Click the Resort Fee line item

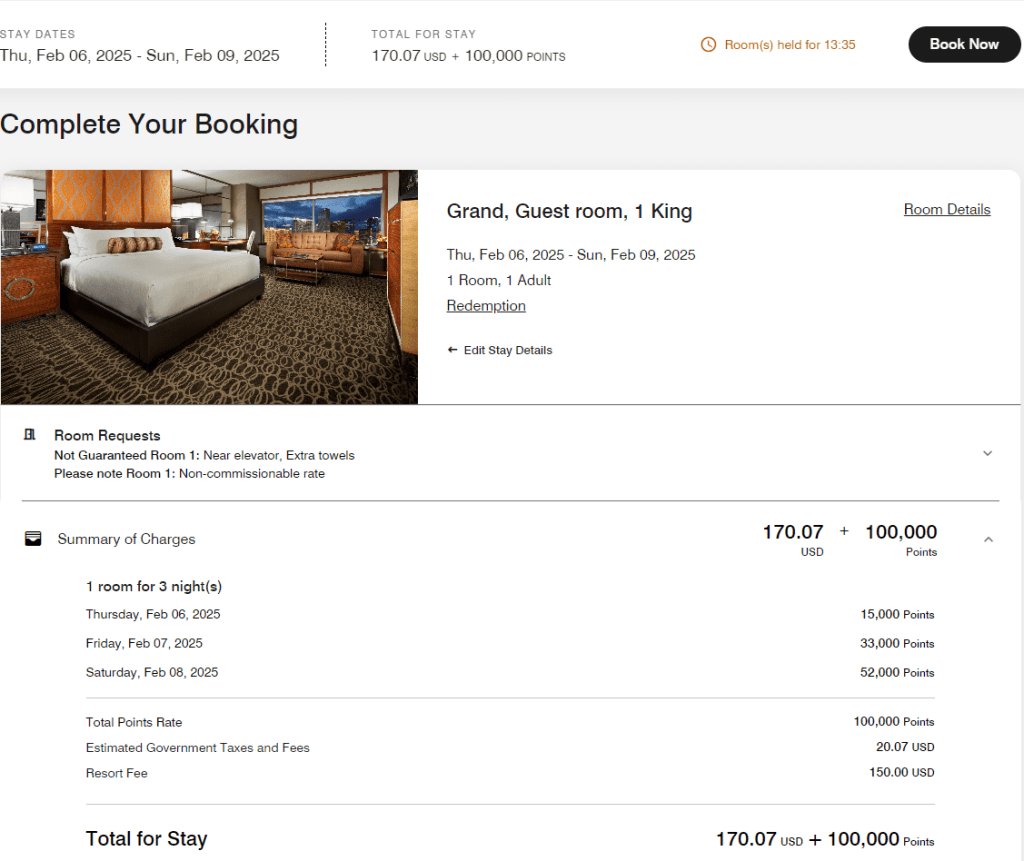click(x=117, y=773)
